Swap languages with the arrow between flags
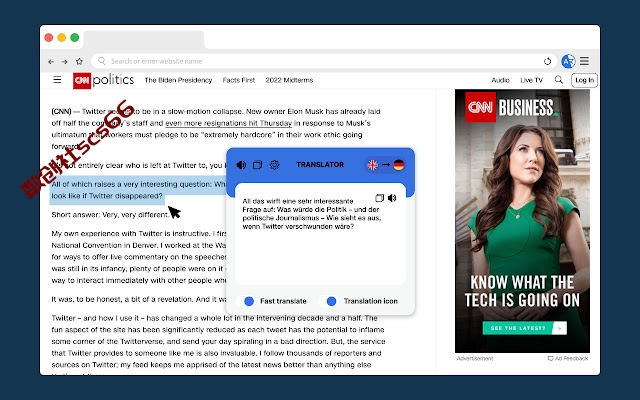640x400 pixels. pos(386,165)
